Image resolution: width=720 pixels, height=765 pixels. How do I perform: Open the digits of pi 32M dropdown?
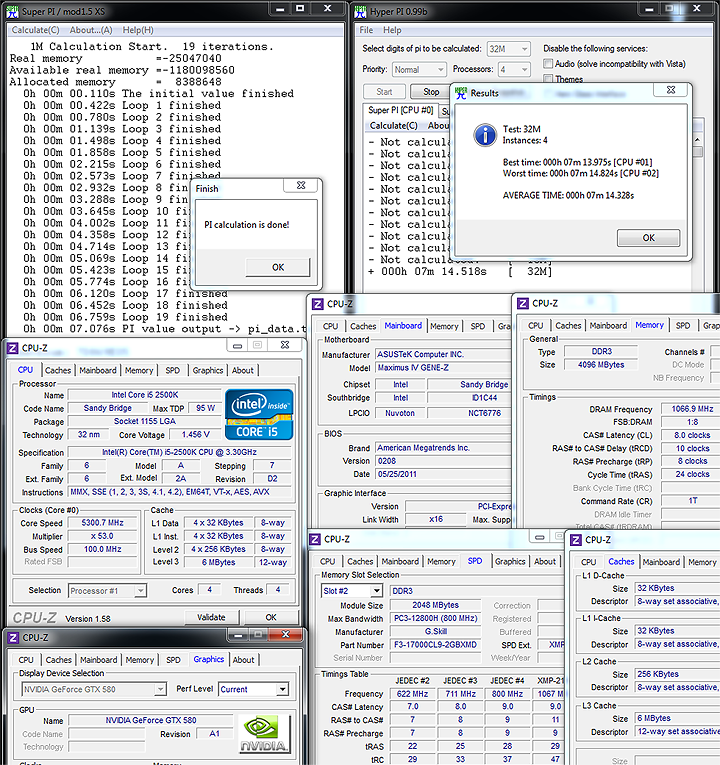click(x=509, y=49)
